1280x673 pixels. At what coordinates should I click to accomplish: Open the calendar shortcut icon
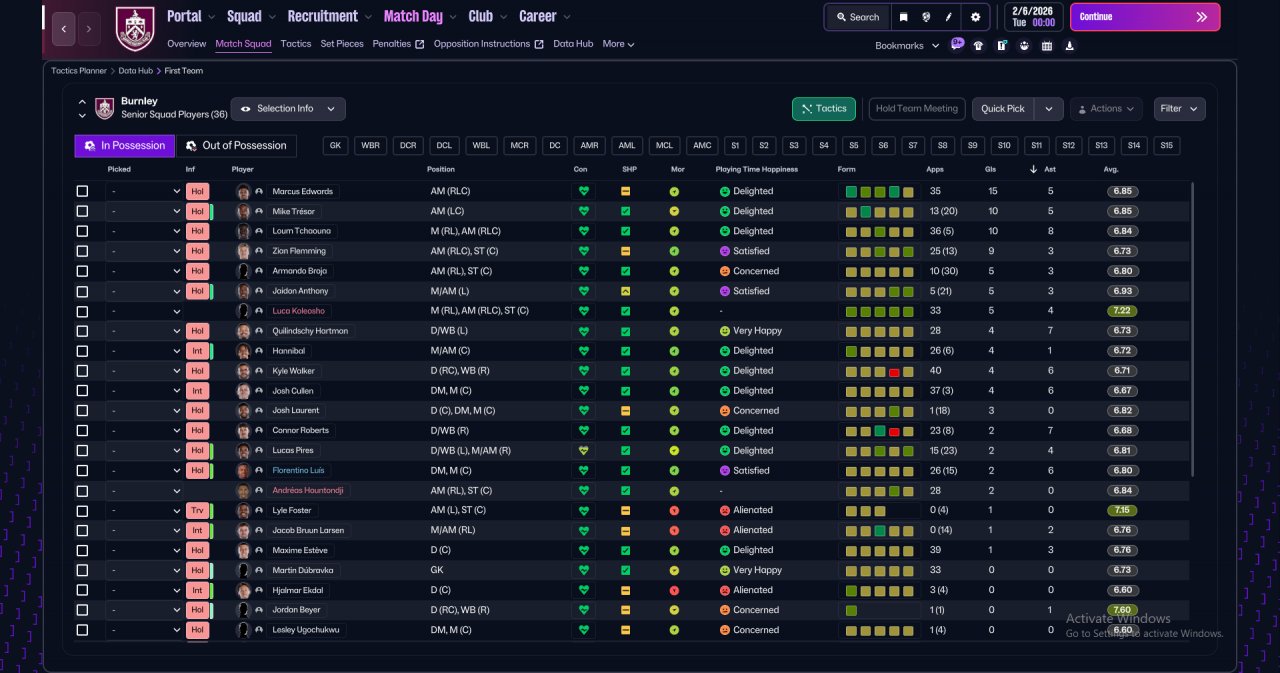1047,45
